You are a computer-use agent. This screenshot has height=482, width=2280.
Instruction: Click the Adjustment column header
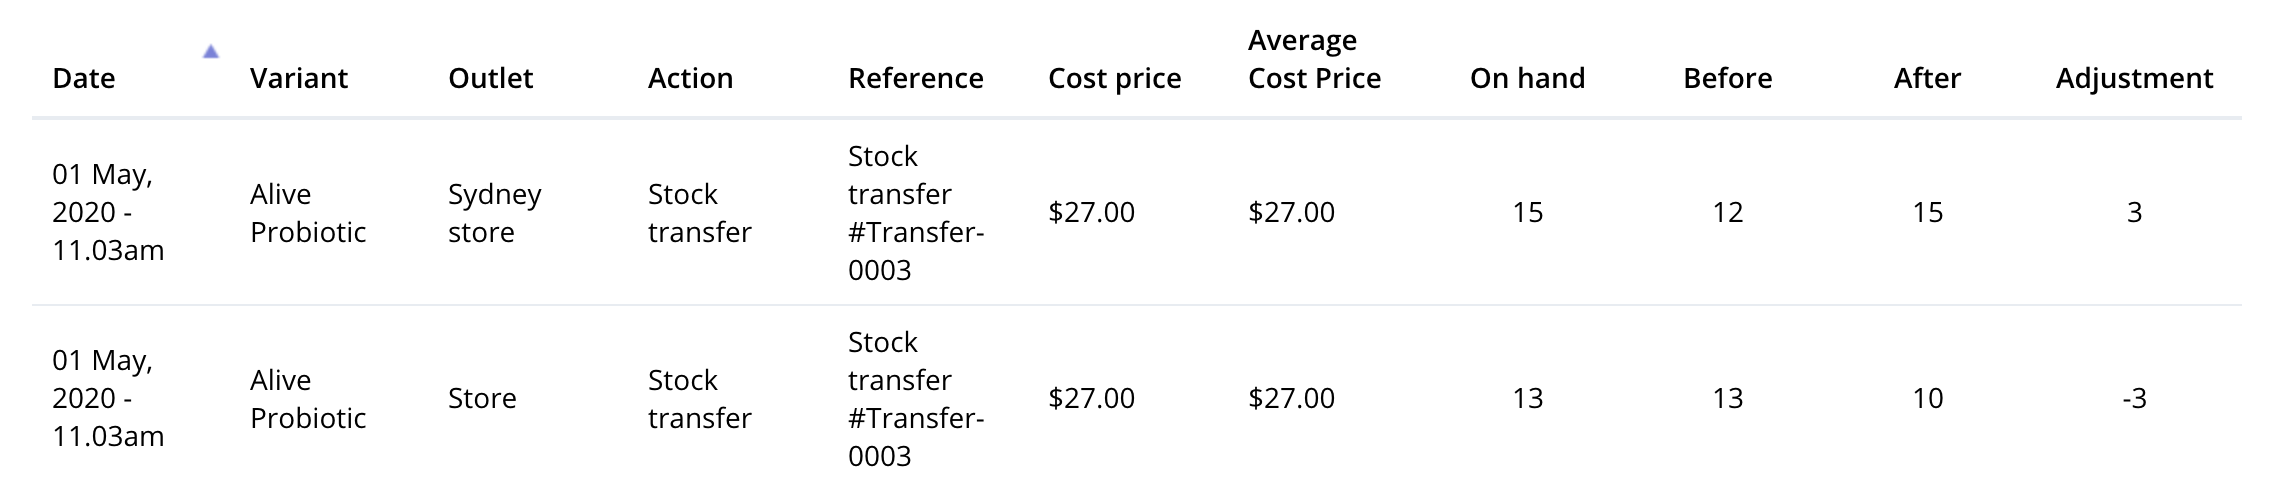(x=2134, y=78)
